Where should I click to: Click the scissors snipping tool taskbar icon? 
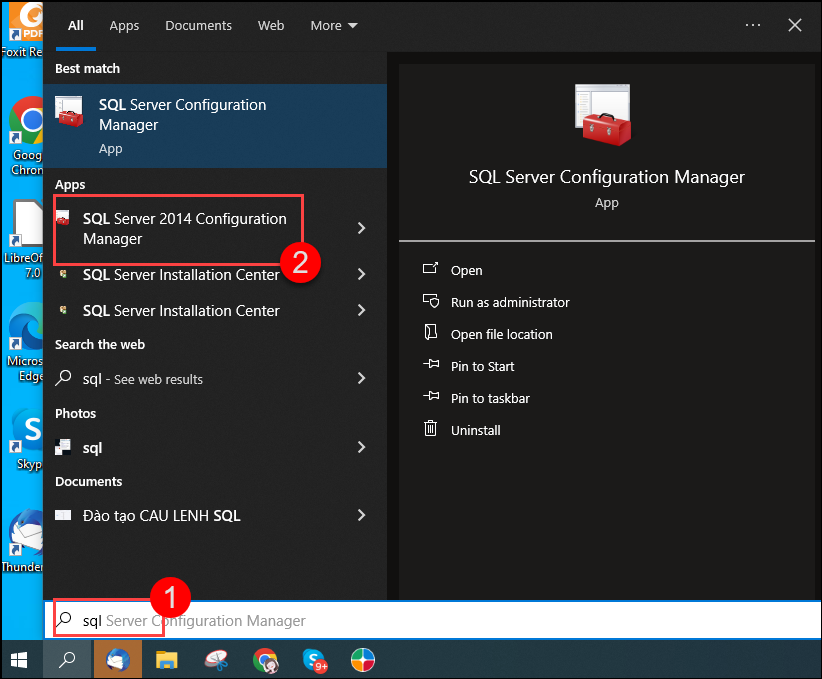coord(216,660)
